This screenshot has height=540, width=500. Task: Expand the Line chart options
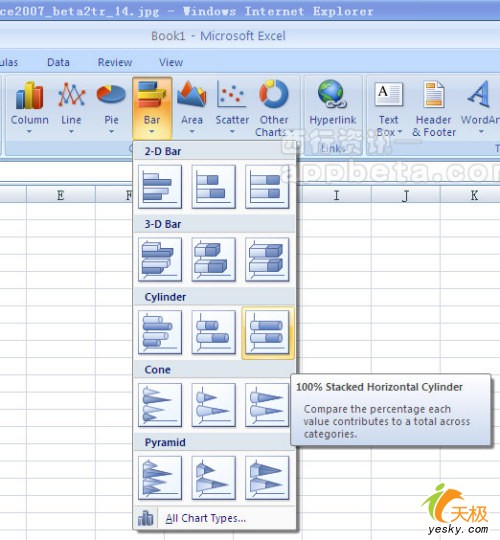[71, 107]
